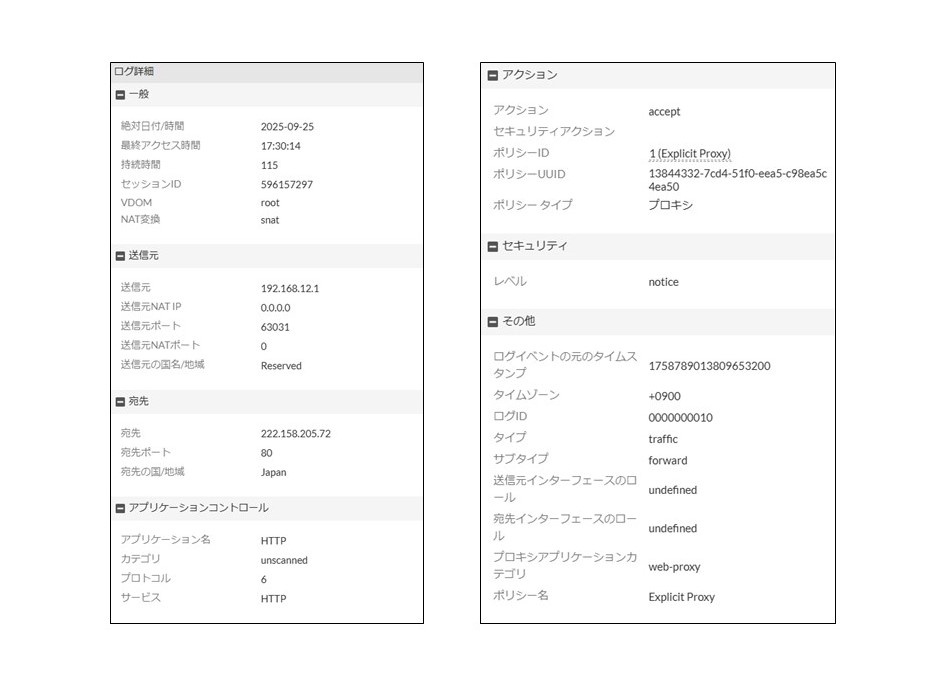Collapse the アプリケーションコントロール section icon
The width and height of the screenshot is (936, 686).
121,508
